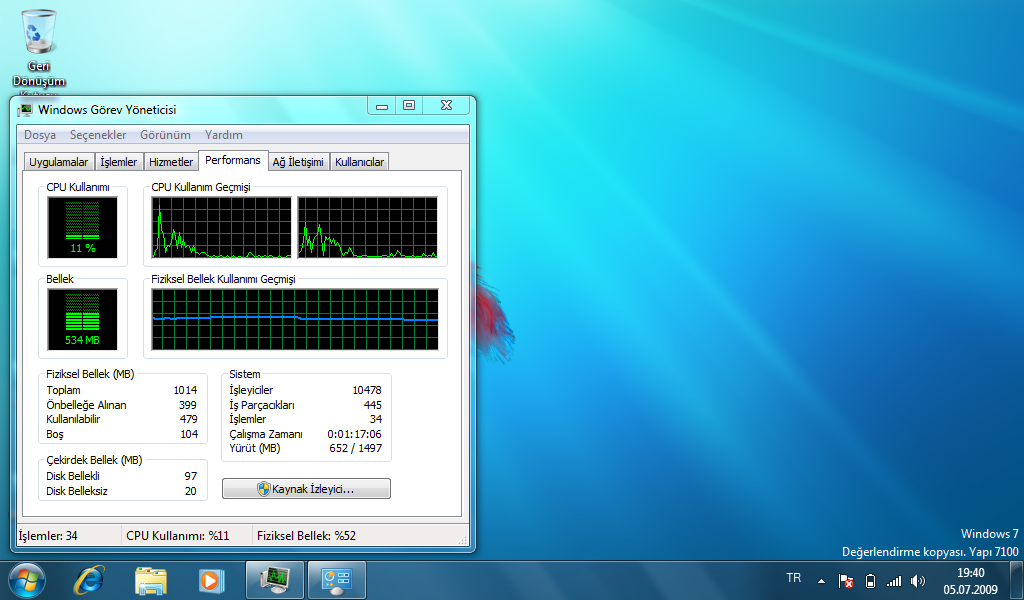Image resolution: width=1024 pixels, height=600 pixels.
Task: Click the Toplam value 1014
Action: tap(185, 390)
